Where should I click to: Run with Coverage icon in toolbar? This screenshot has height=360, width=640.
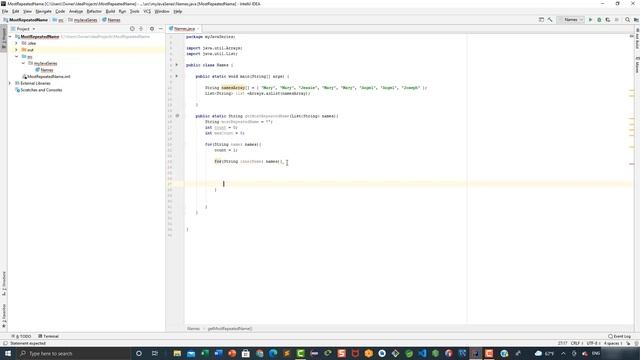608,20
